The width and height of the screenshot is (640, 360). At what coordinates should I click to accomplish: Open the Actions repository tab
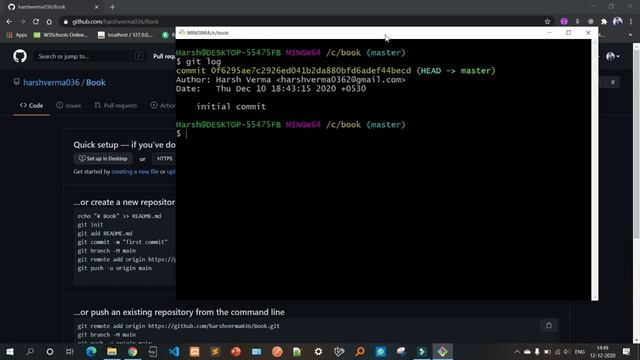[163, 105]
